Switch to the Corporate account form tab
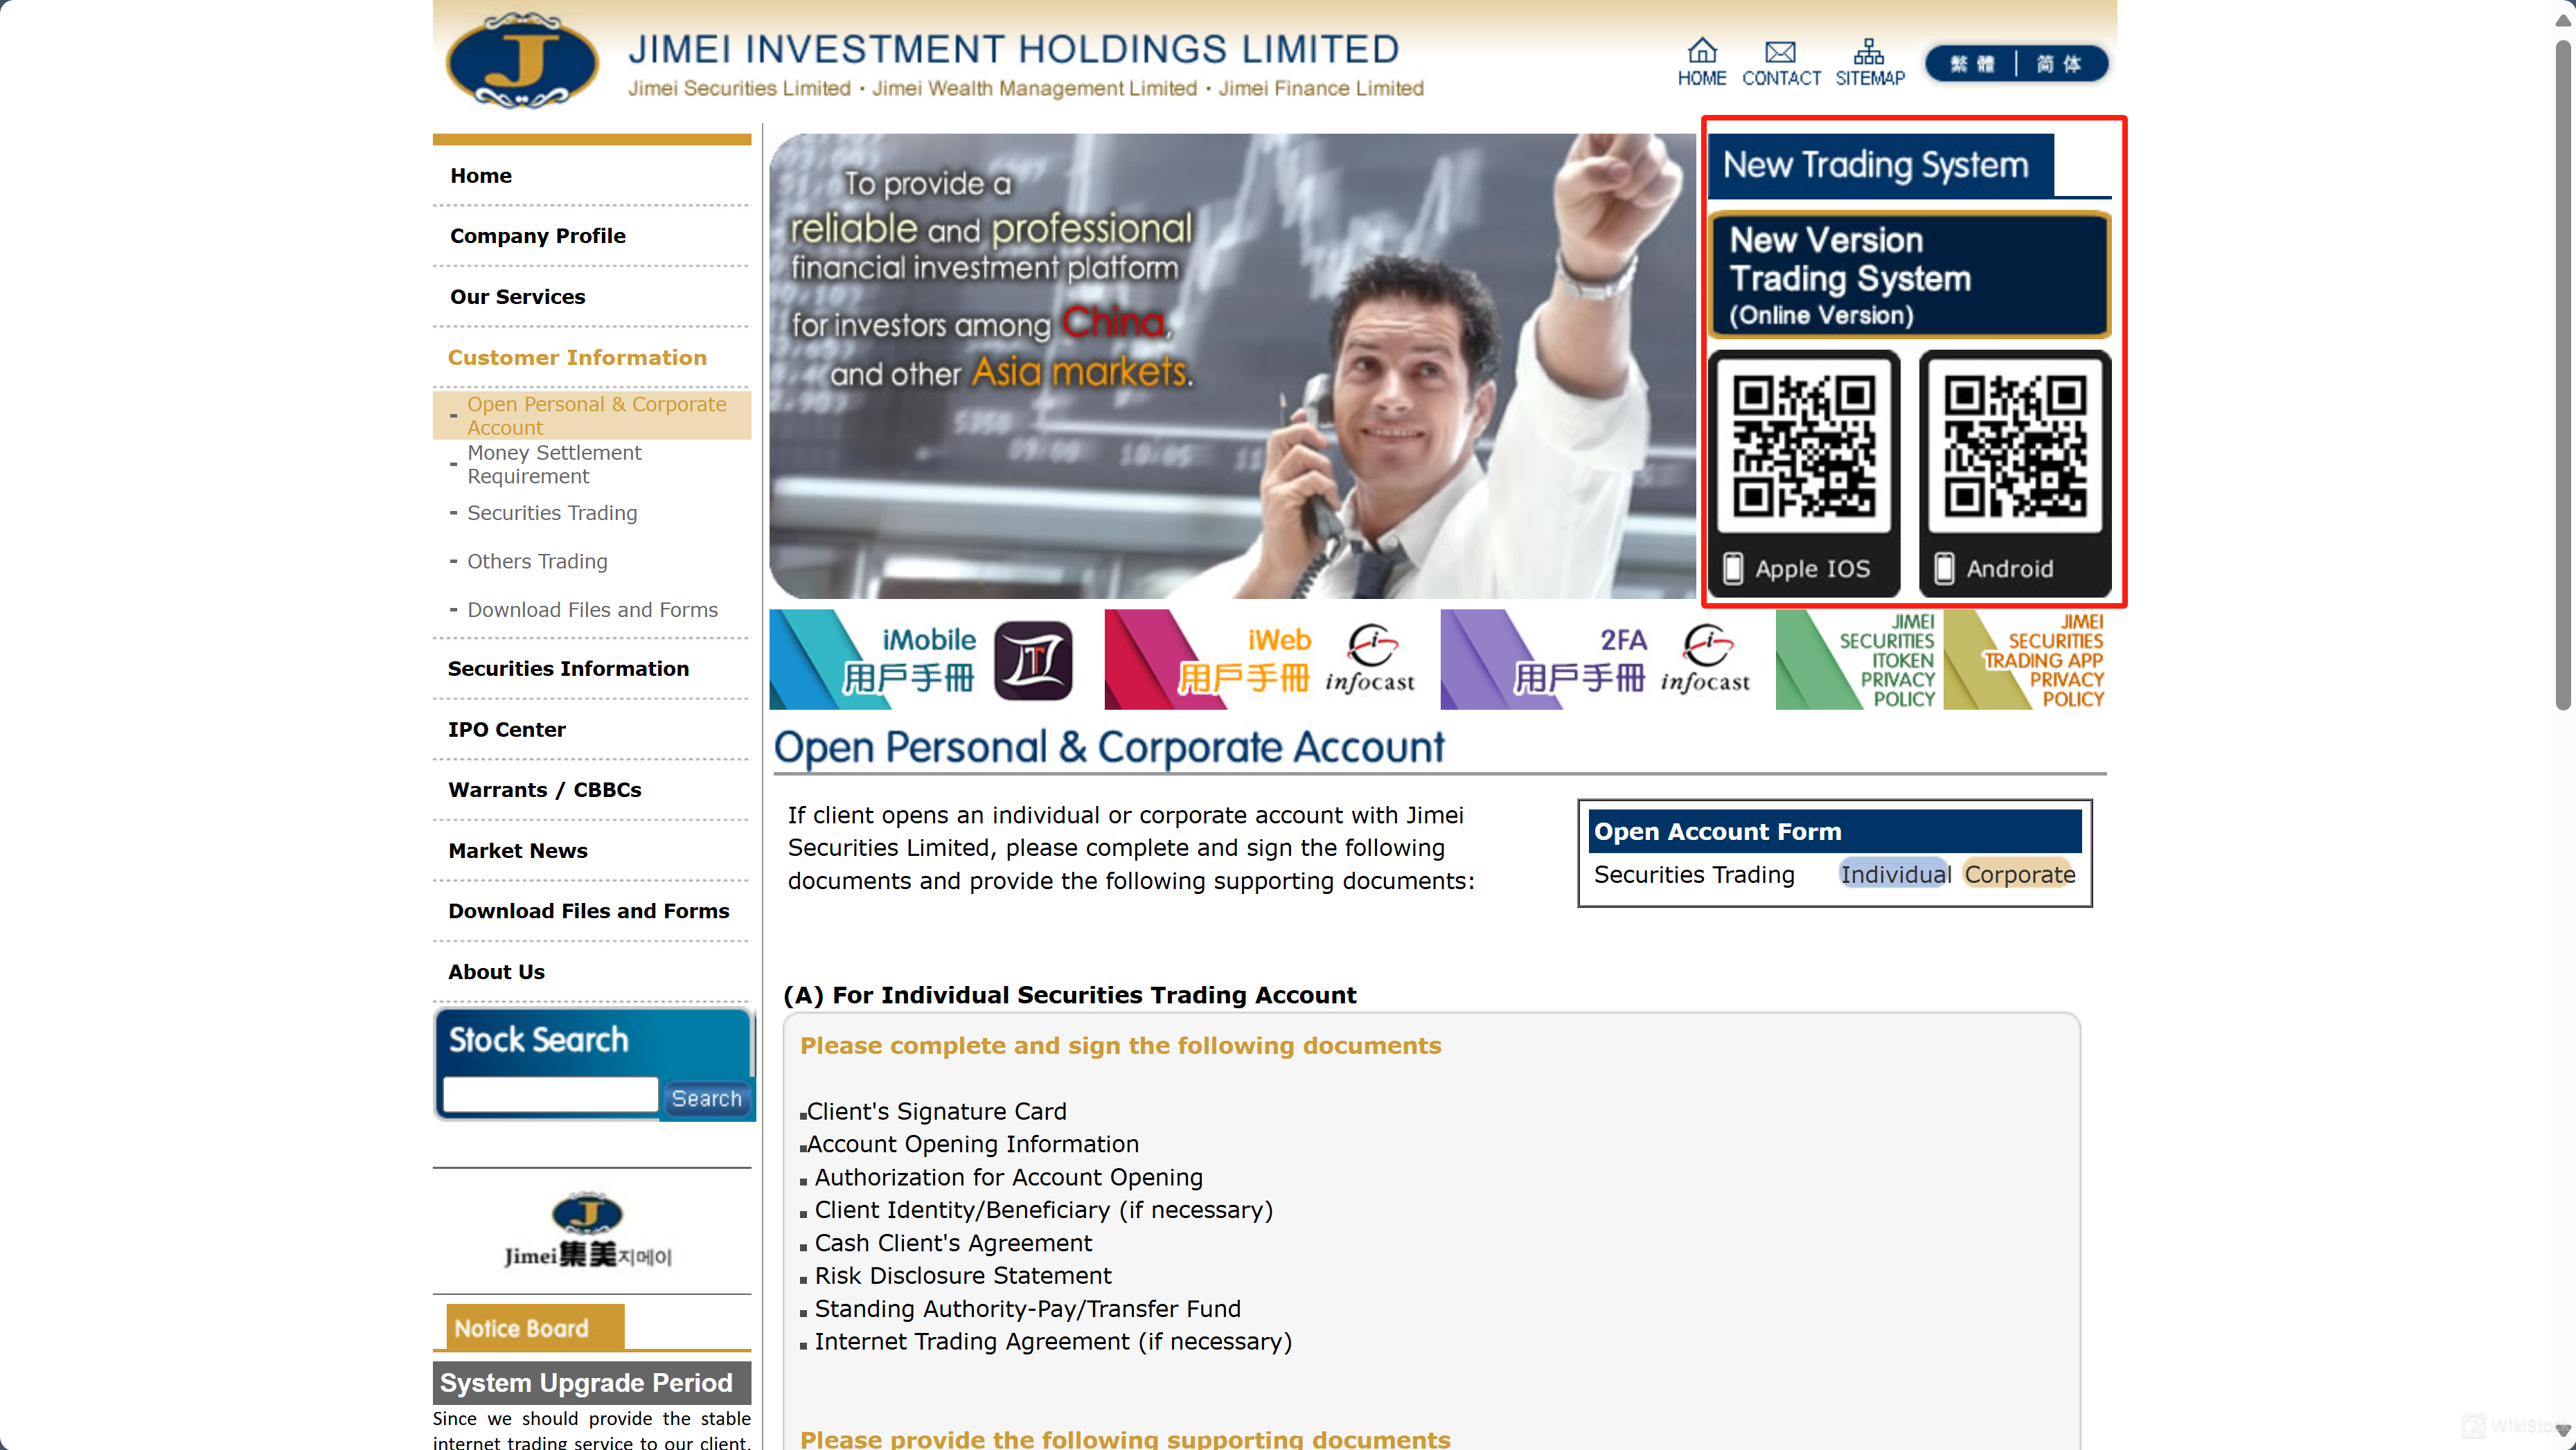The width and height of the screenshot is (2576, 1450). (2019, 873)
